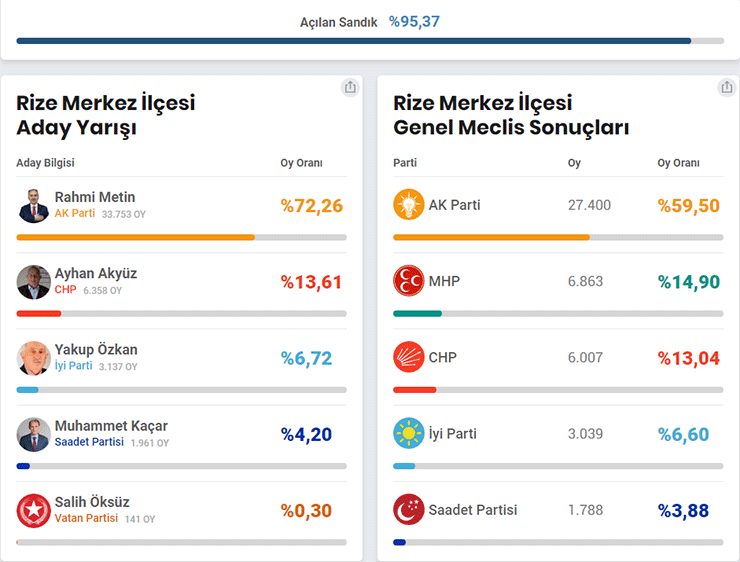Open candidate name Rahmi Metin
The image size is (740, 562).
[x=95, y=197]
